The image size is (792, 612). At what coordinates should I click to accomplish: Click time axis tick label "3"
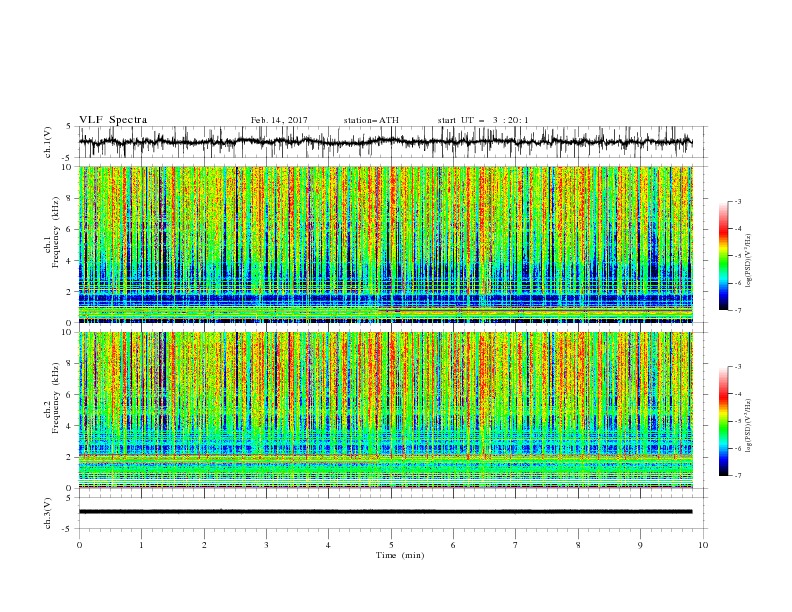[266, 545]
